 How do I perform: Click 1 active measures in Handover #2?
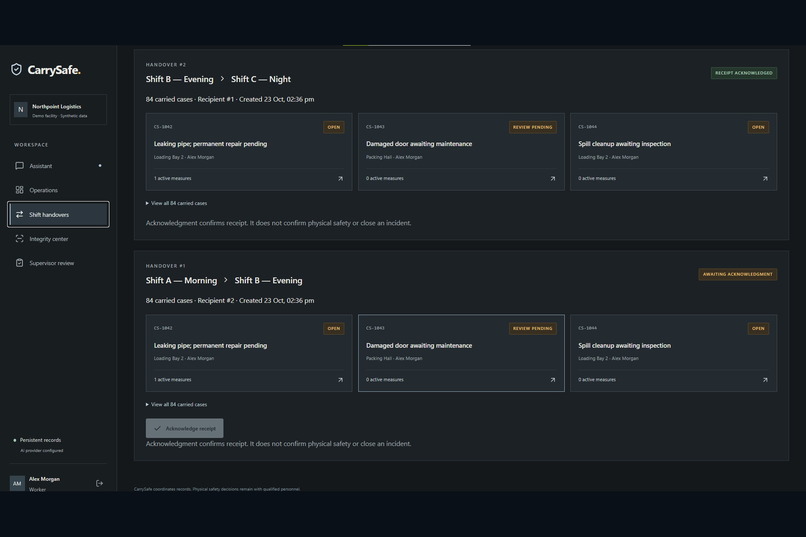(x=173, y=178)
